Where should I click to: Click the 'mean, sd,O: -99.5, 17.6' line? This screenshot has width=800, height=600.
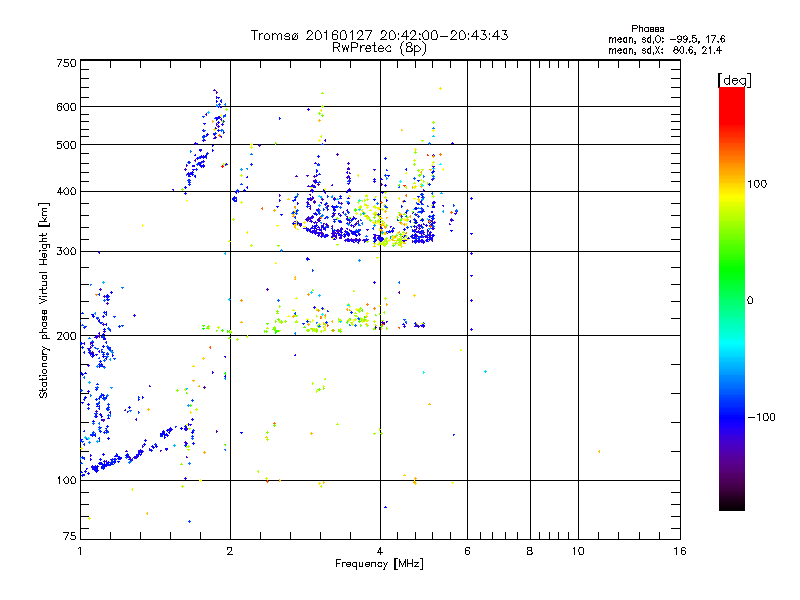point(666,39)
